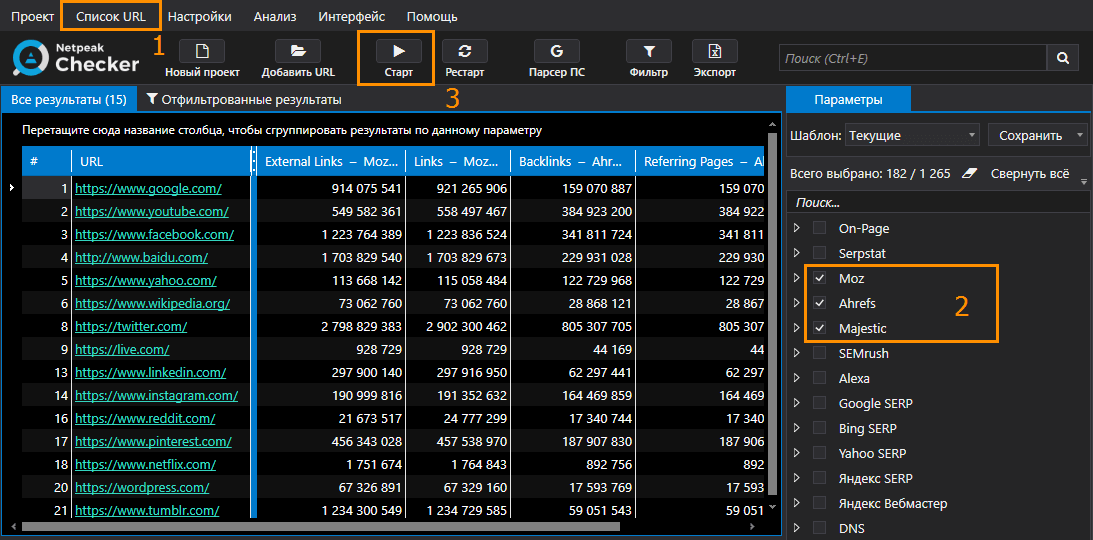This screenshot has width=1093, height=540.
Task: Click the parameters Поиск... filter field
Action: pos(938,202)
